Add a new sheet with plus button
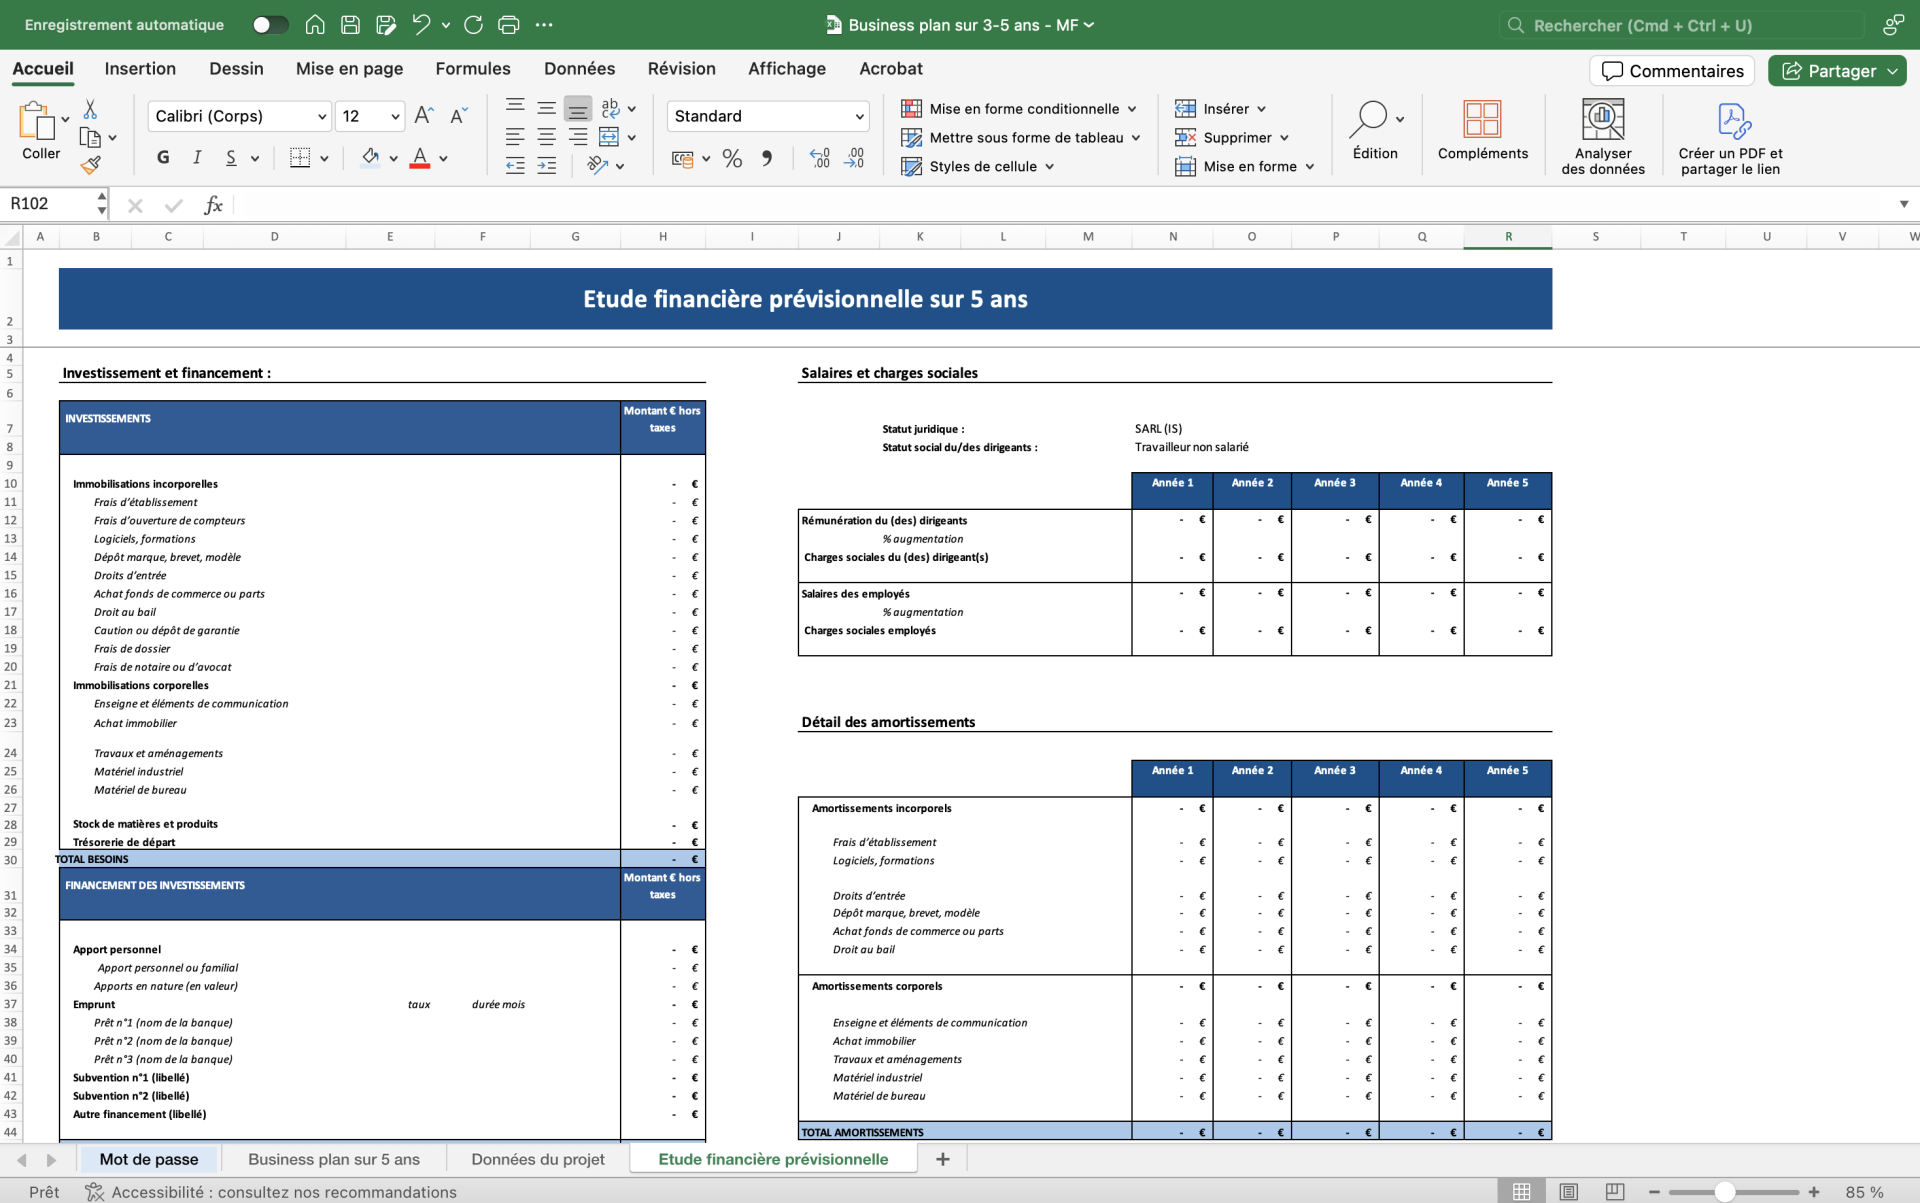The image size is (1920, 1203). point(942,1159)
